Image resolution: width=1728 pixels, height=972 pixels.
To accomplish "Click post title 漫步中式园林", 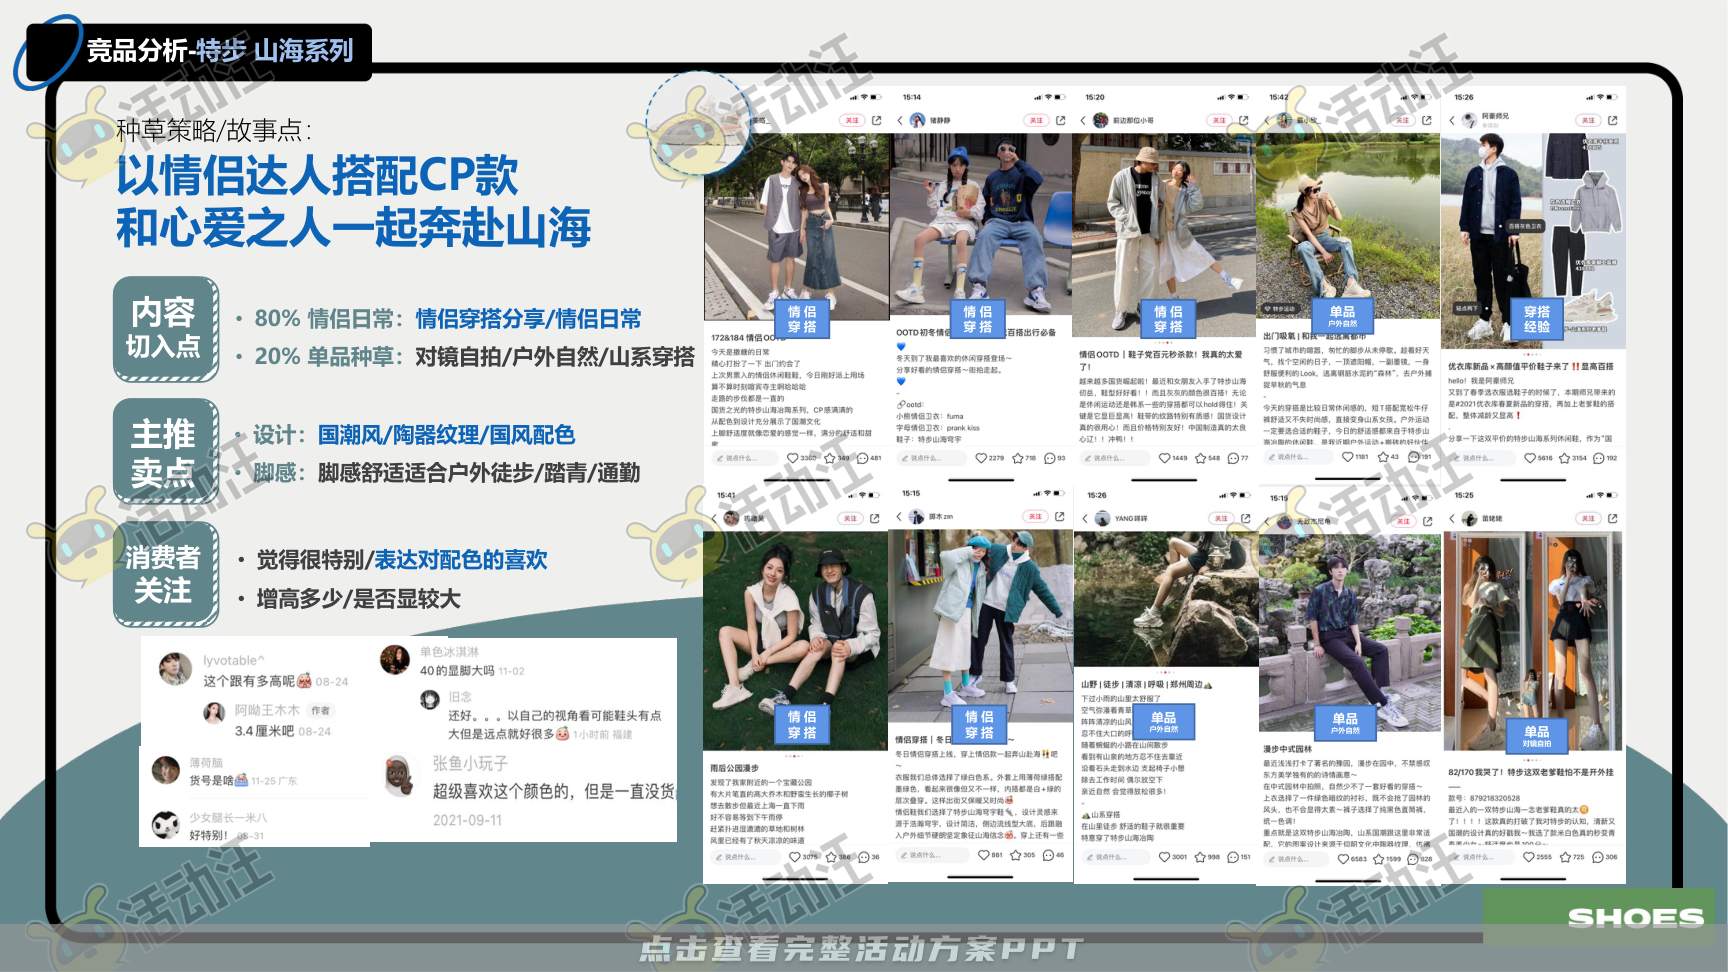I will click(1288, 748).
